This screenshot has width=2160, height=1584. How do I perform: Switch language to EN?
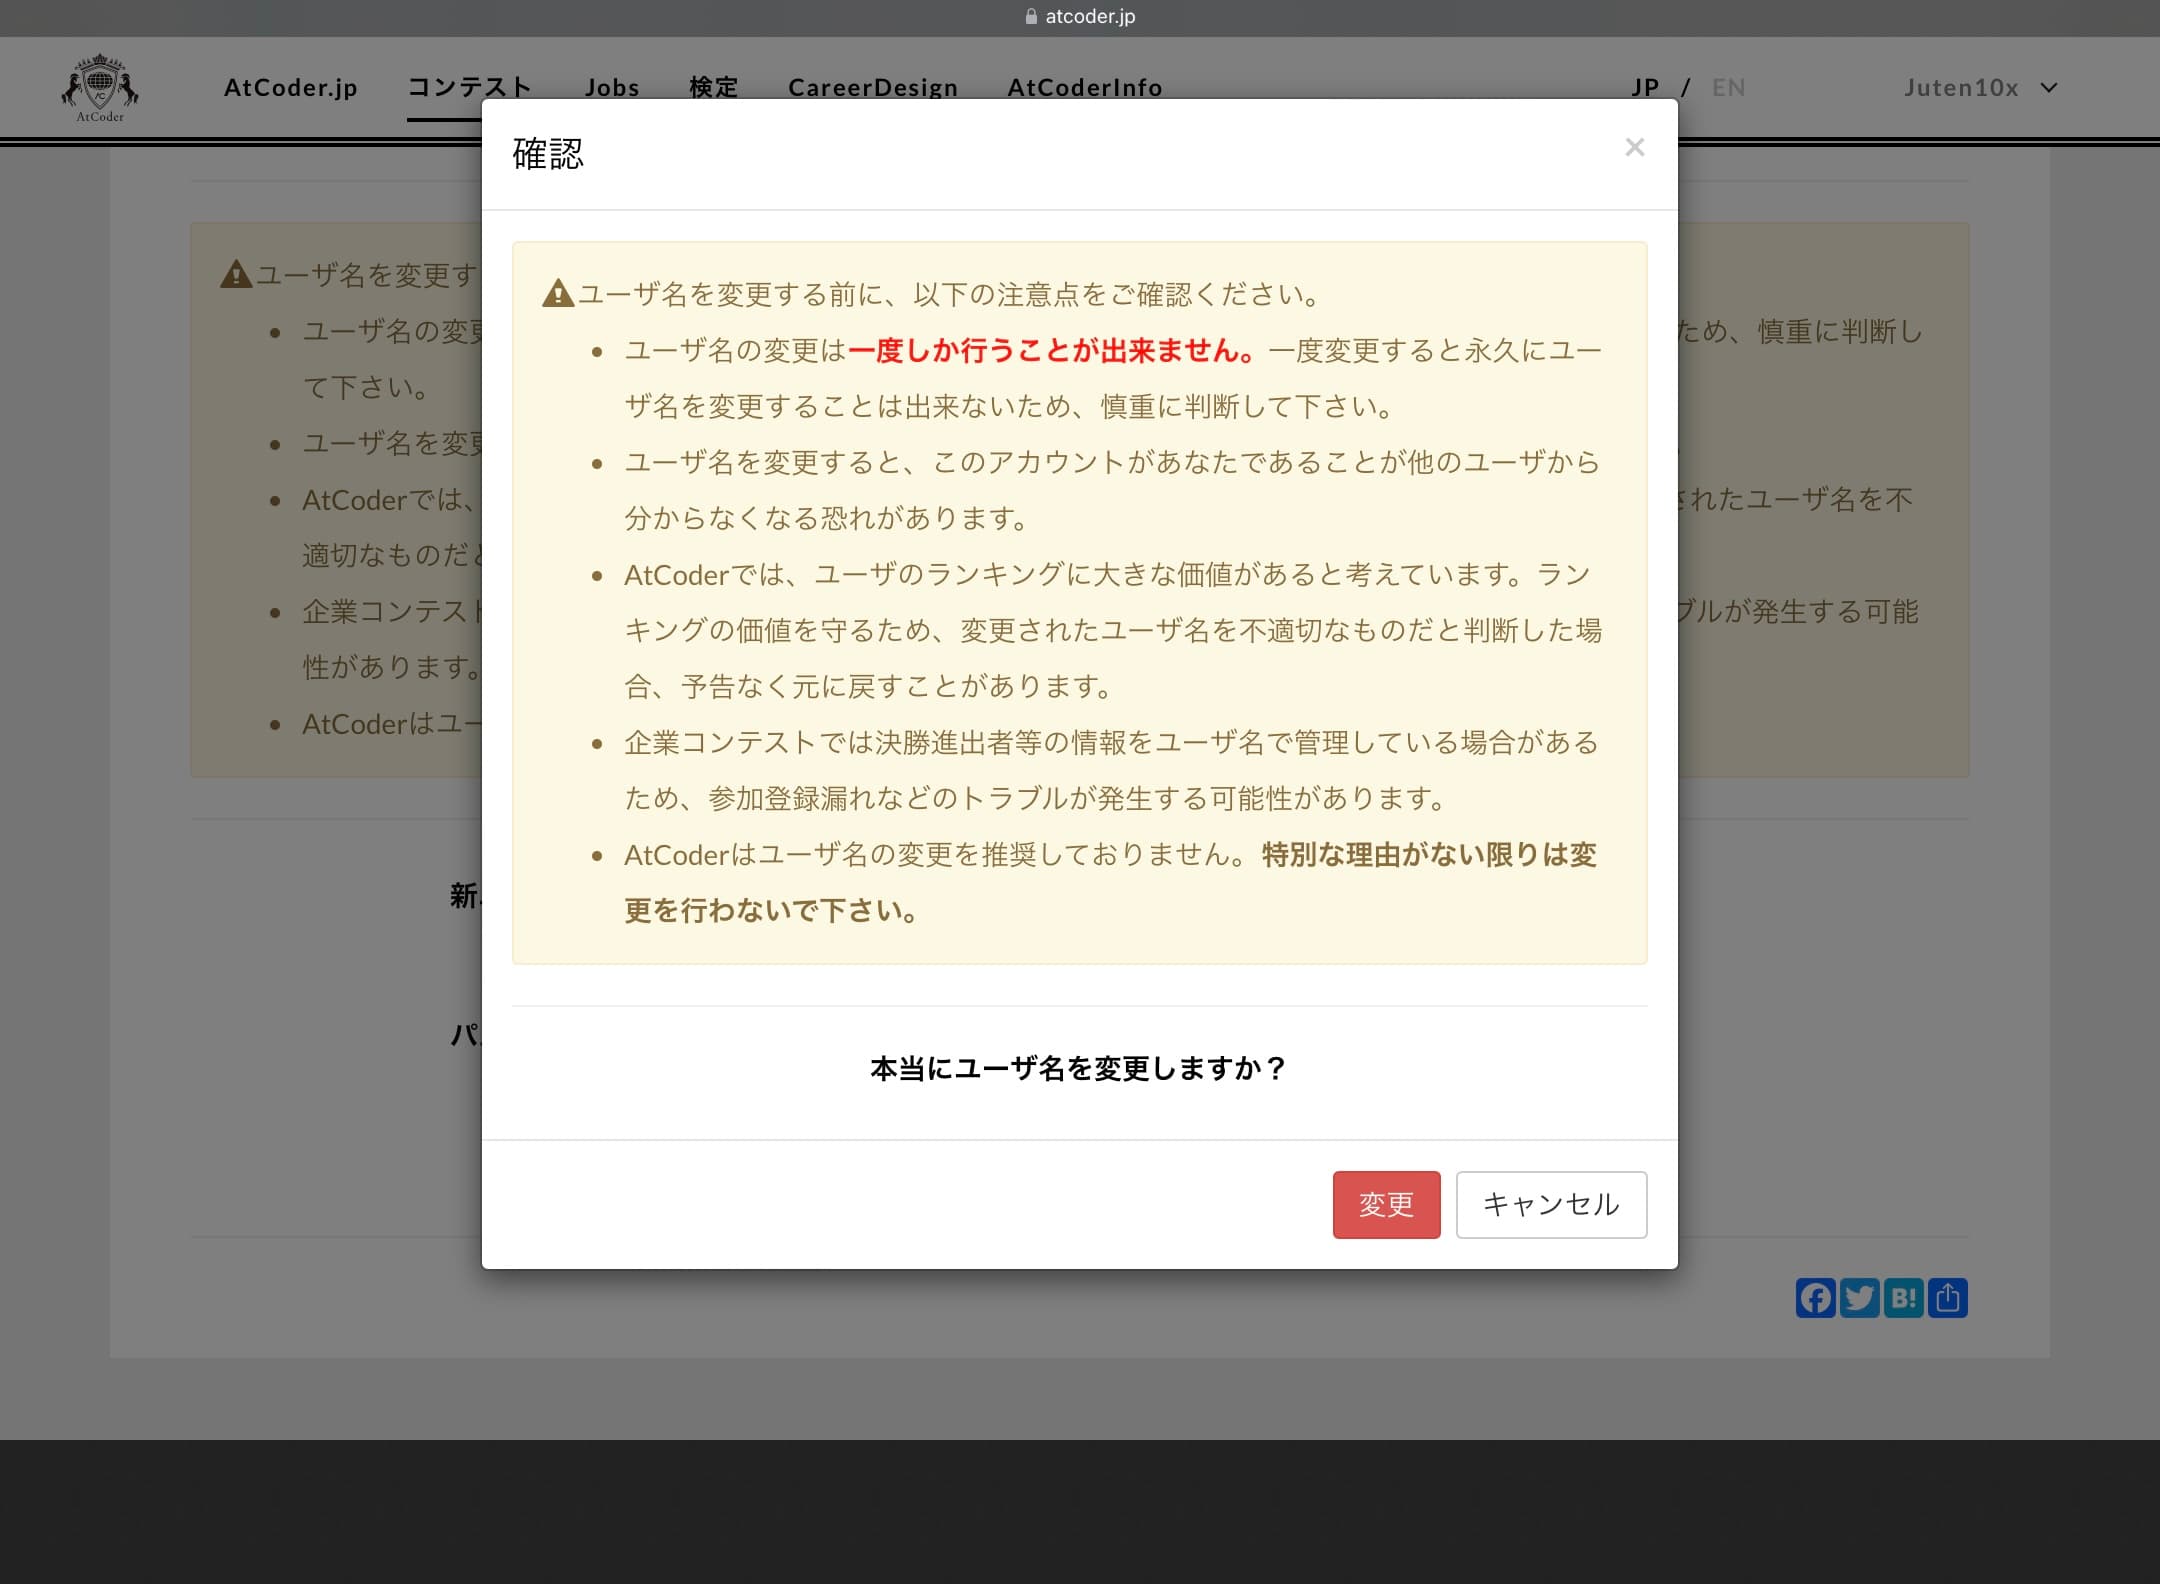tap(1728, 88)
